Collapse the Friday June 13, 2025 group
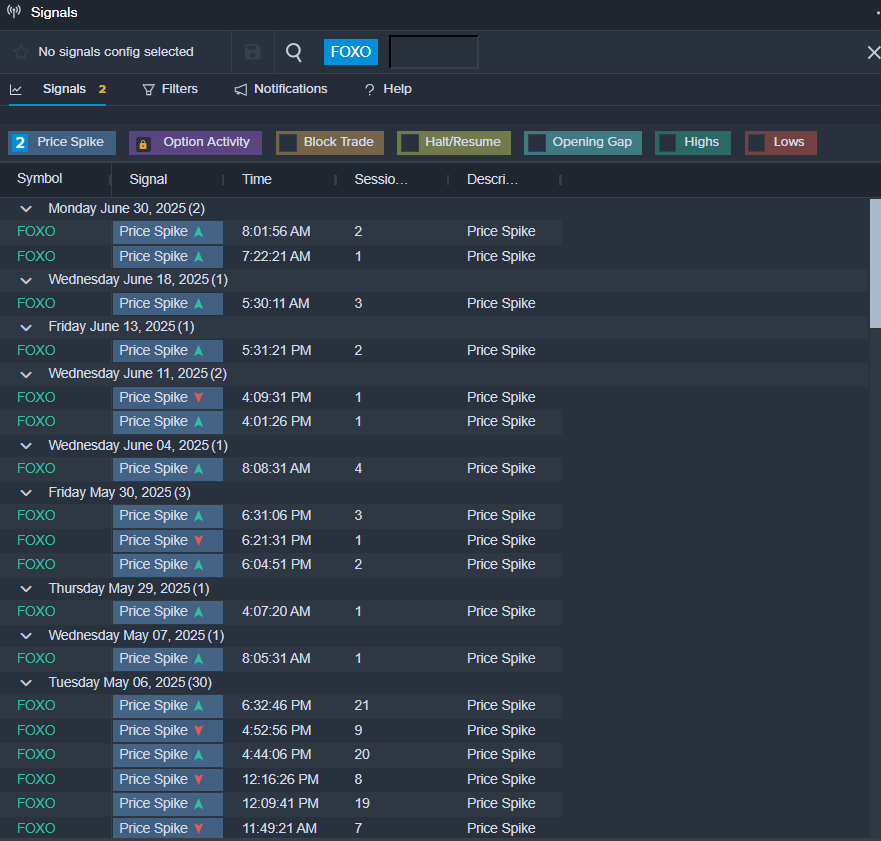The image size is (881, 841). click(x=26, y=328)
